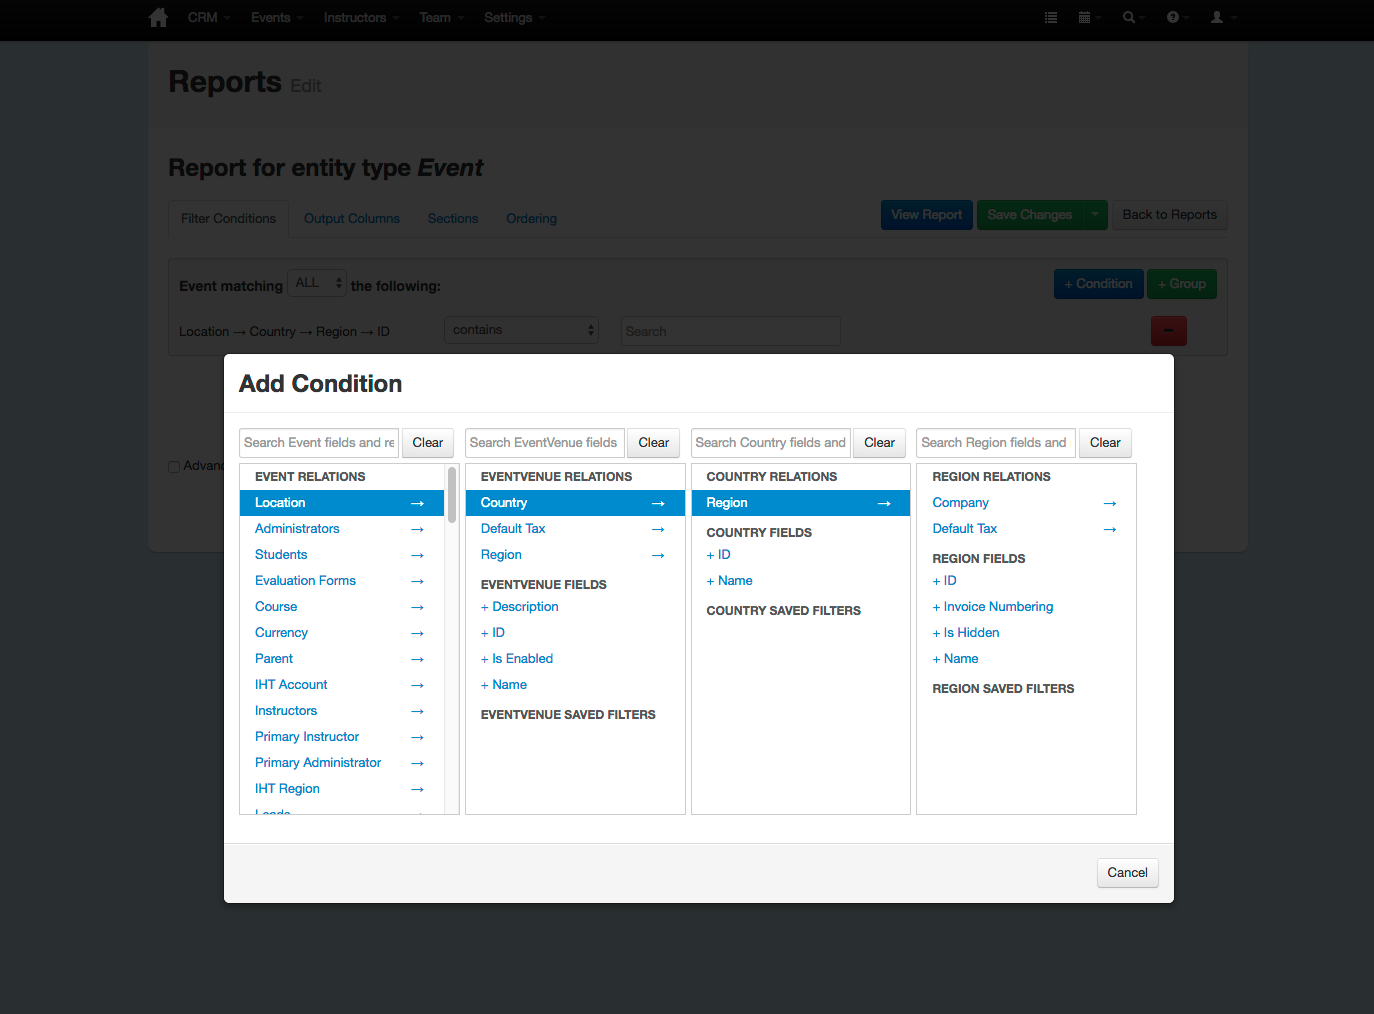Clear the Event fields search
Screen dimensions: 1374x1014
click(x=428, y=443)
